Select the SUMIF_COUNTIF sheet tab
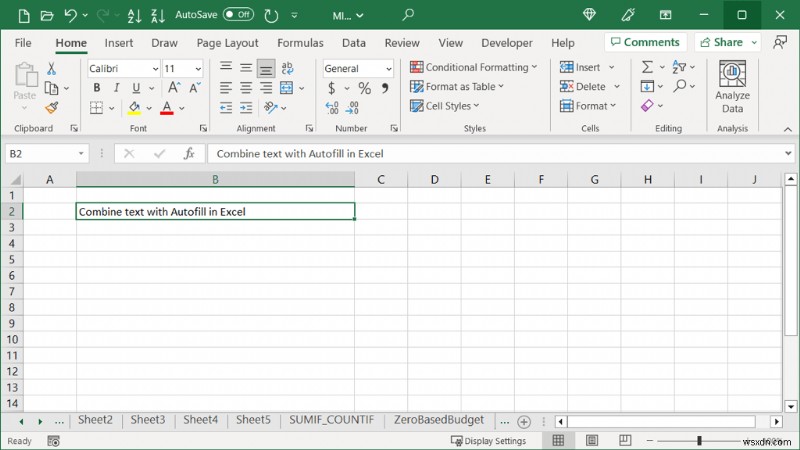800x450 pixels. point(332,420)
